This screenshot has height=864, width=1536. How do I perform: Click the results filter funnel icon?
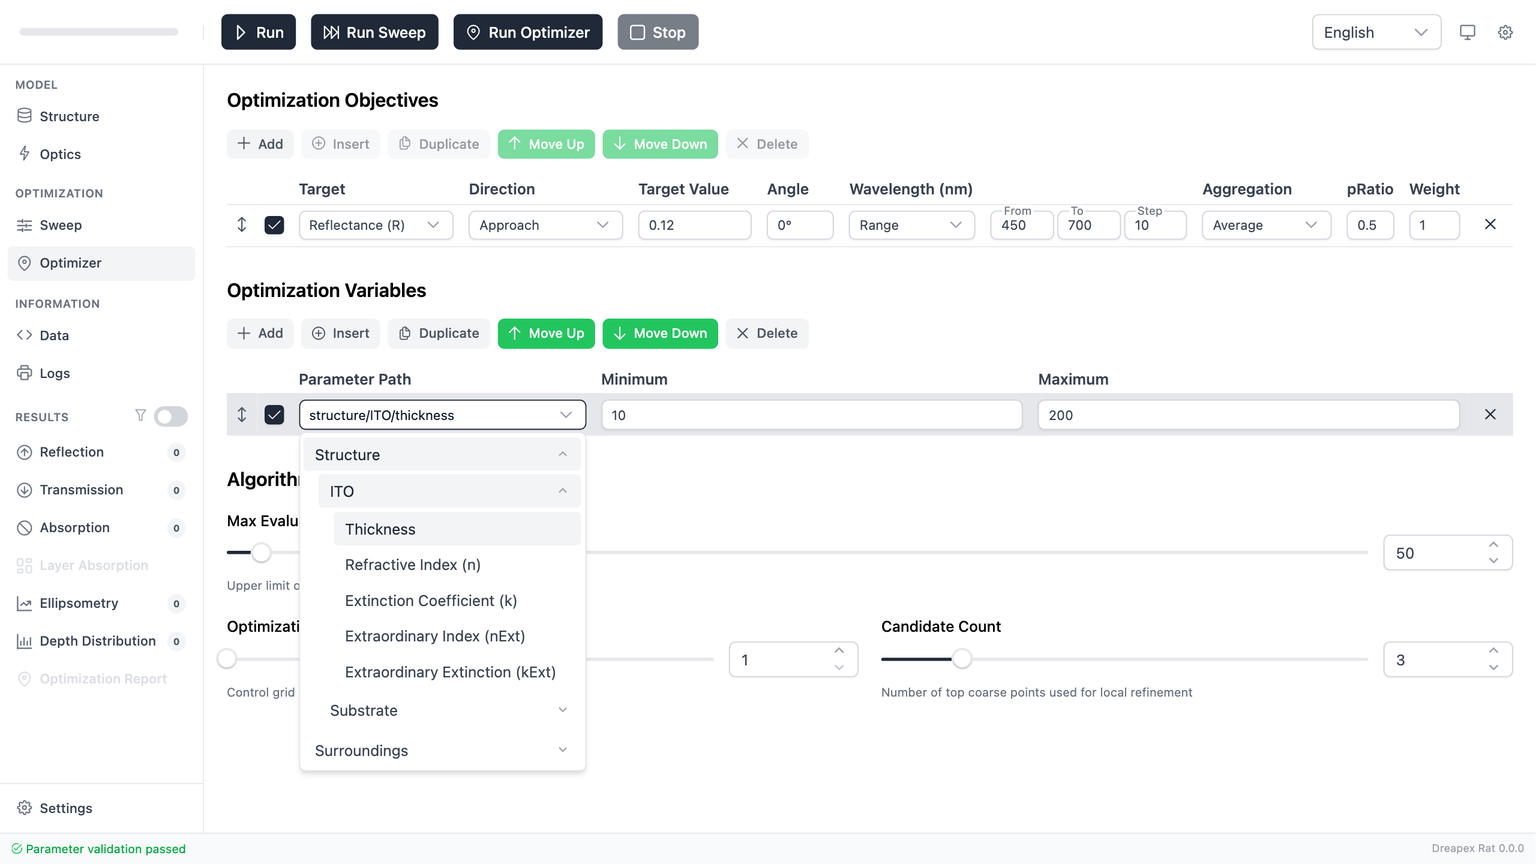tap(140, 416)
